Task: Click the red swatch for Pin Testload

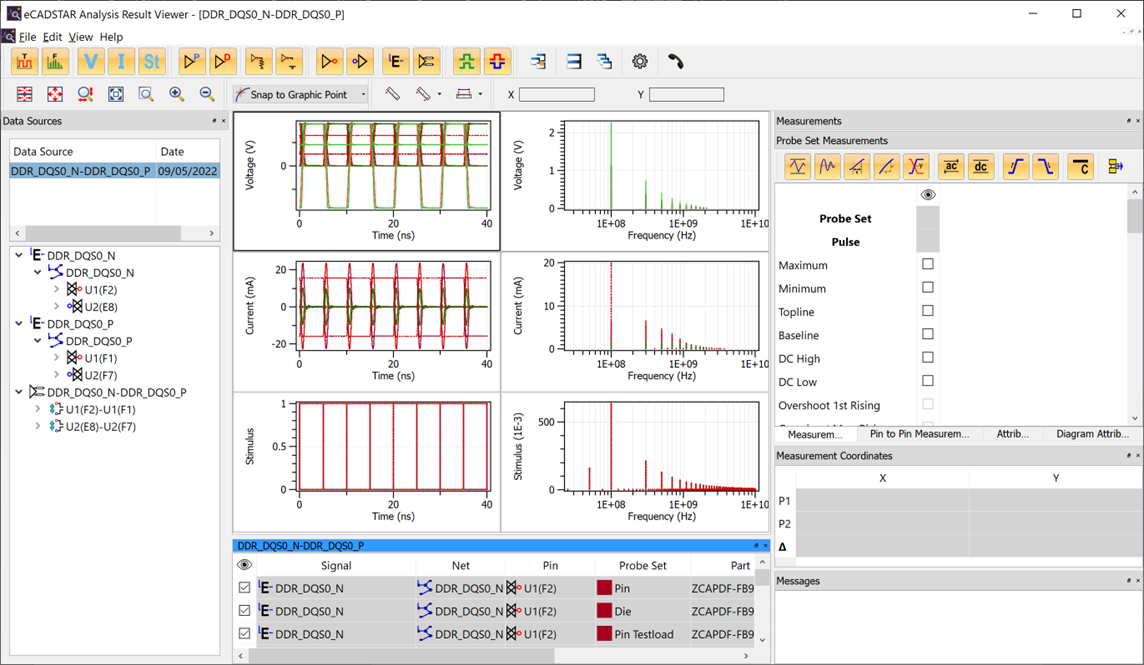Action: coord(604,634)
